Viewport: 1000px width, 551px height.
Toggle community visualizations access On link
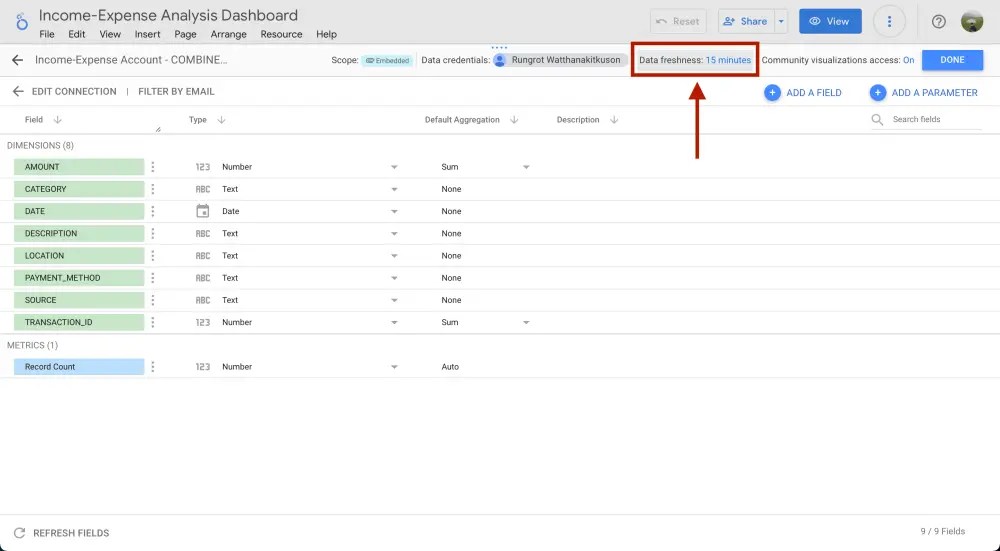point(908,60)
